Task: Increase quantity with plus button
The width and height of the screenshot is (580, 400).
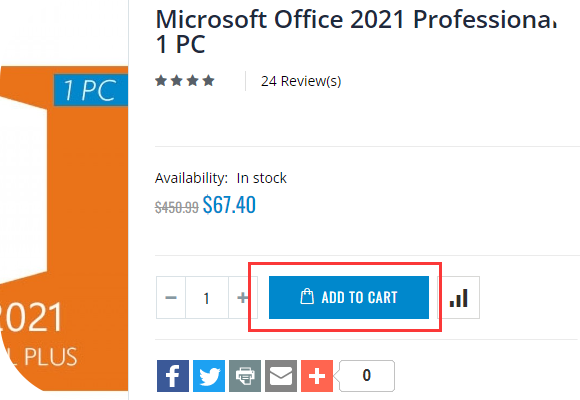Action: pyautogui.click(x=242, y=298)
